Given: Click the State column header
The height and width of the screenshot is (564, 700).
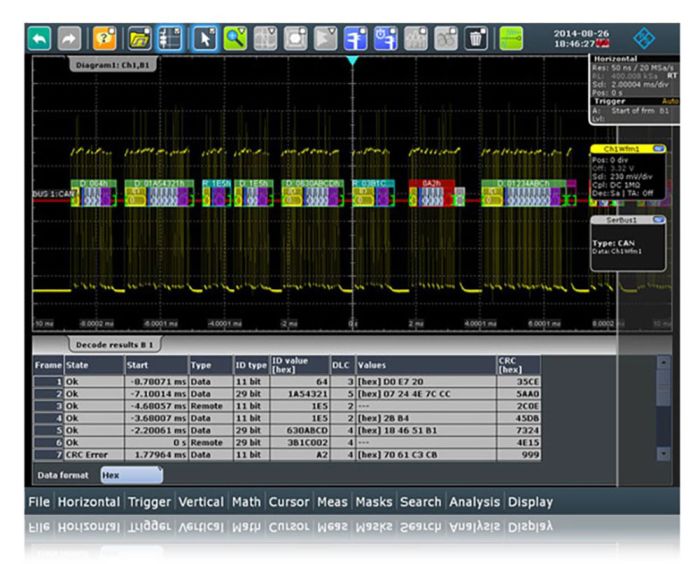Looking at the screenshot, I should (94, 365).
